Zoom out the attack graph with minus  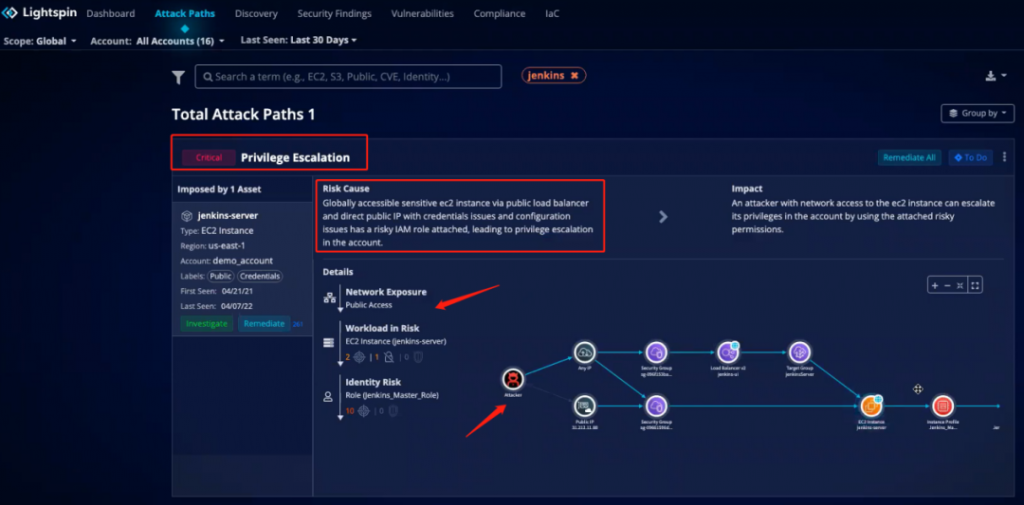click(947, 285)
